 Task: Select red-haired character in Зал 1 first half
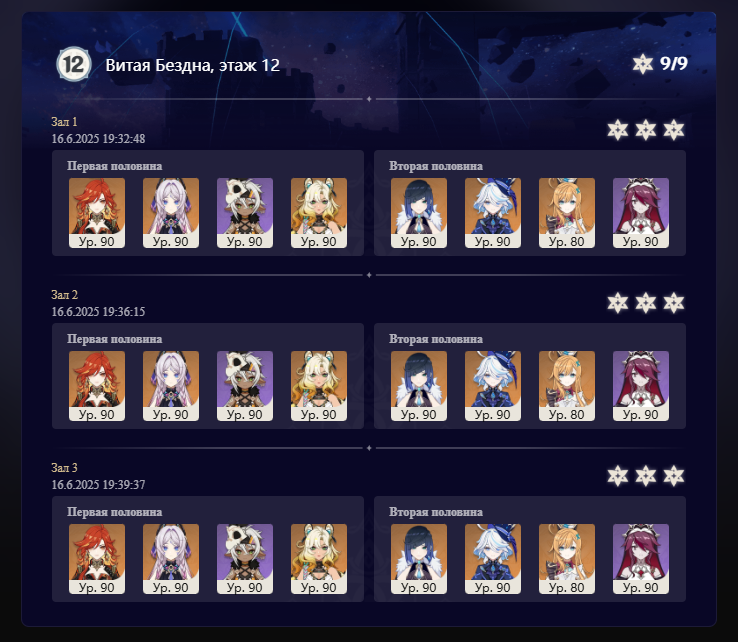point(97,213)
